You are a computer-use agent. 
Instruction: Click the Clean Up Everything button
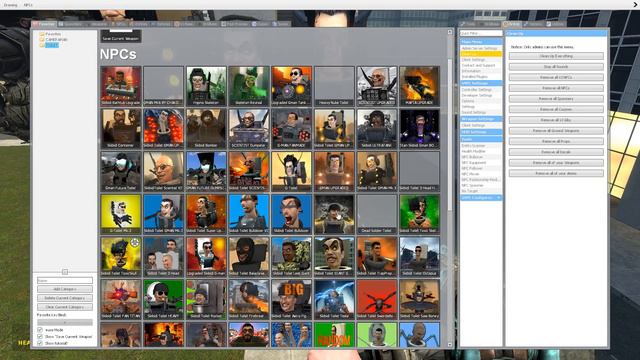tap(556, 56)
